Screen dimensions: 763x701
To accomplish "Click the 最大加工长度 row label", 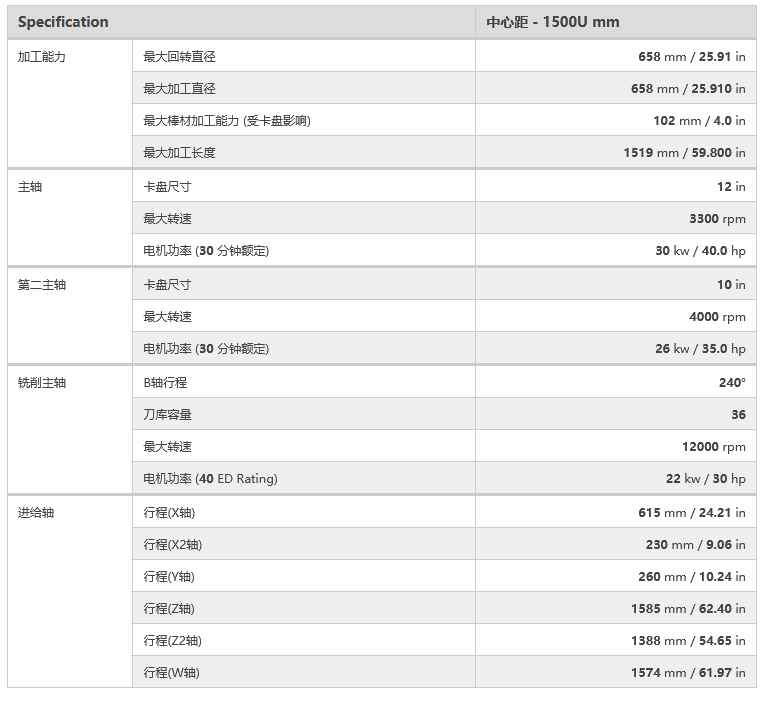I will [179, 153].
